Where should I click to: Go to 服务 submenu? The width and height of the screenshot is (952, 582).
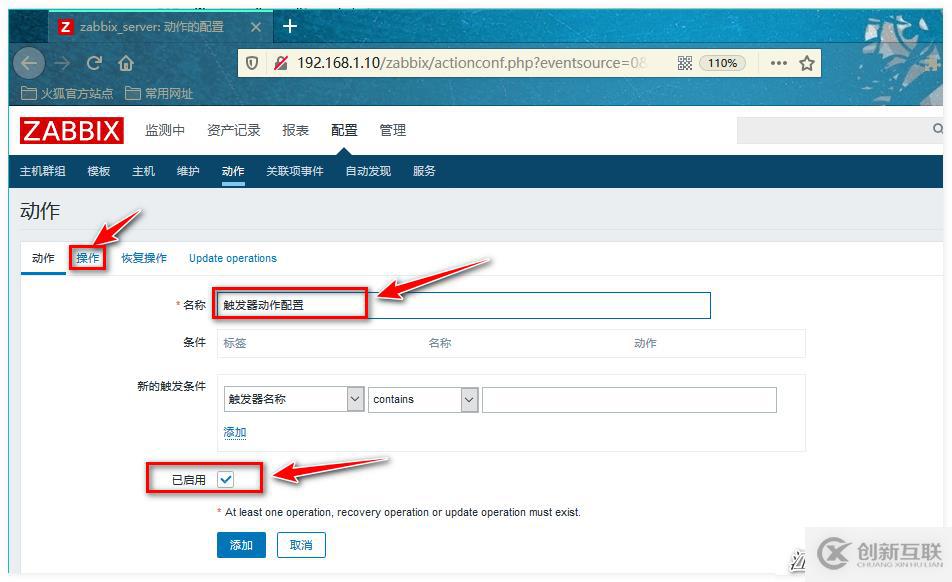coord(424,171)
